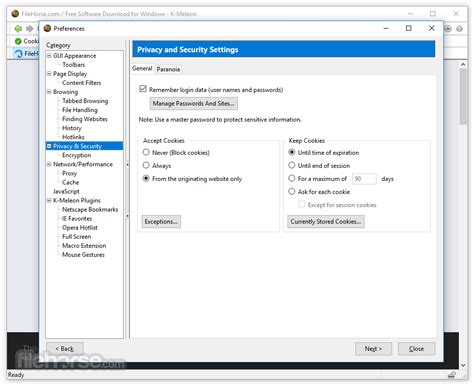This screenshot has height=386, width=474.
Task: Select Hotlinks in category tree
Action: coord(73,137)
